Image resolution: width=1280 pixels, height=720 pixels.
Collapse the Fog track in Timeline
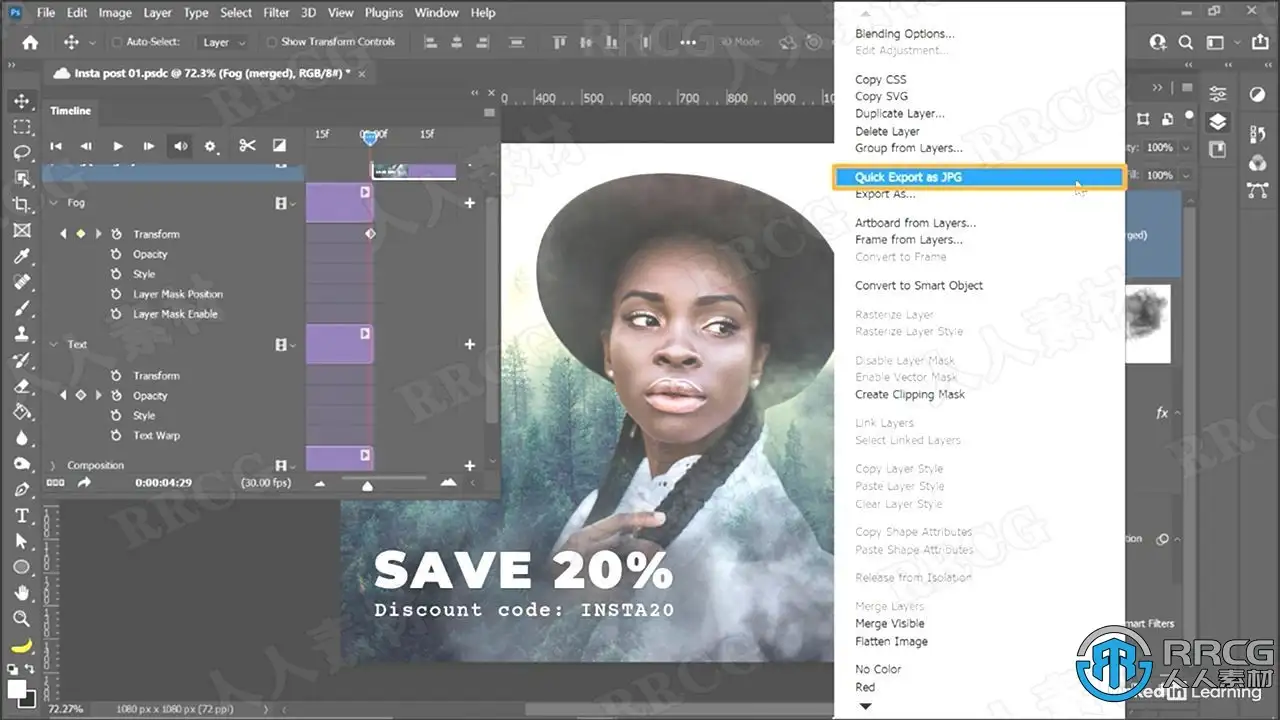pyautogui.click(x=54, y=203)
